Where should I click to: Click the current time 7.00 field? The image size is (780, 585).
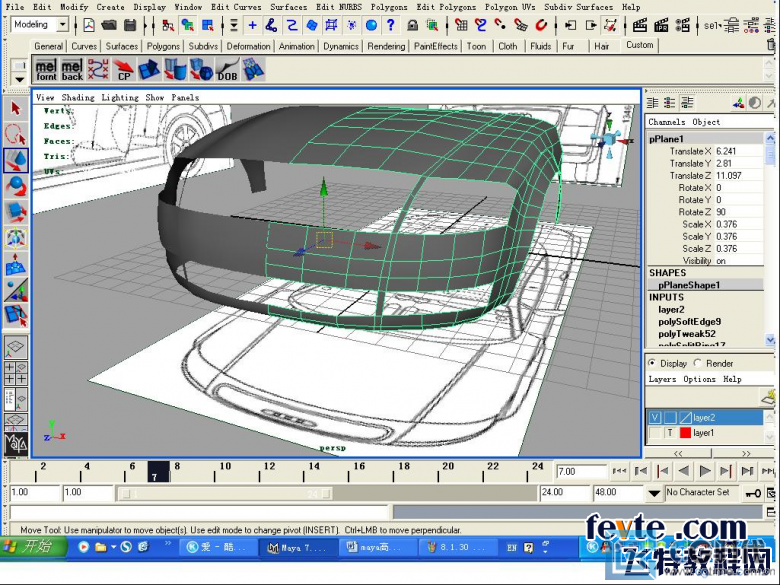coord(582,471)
